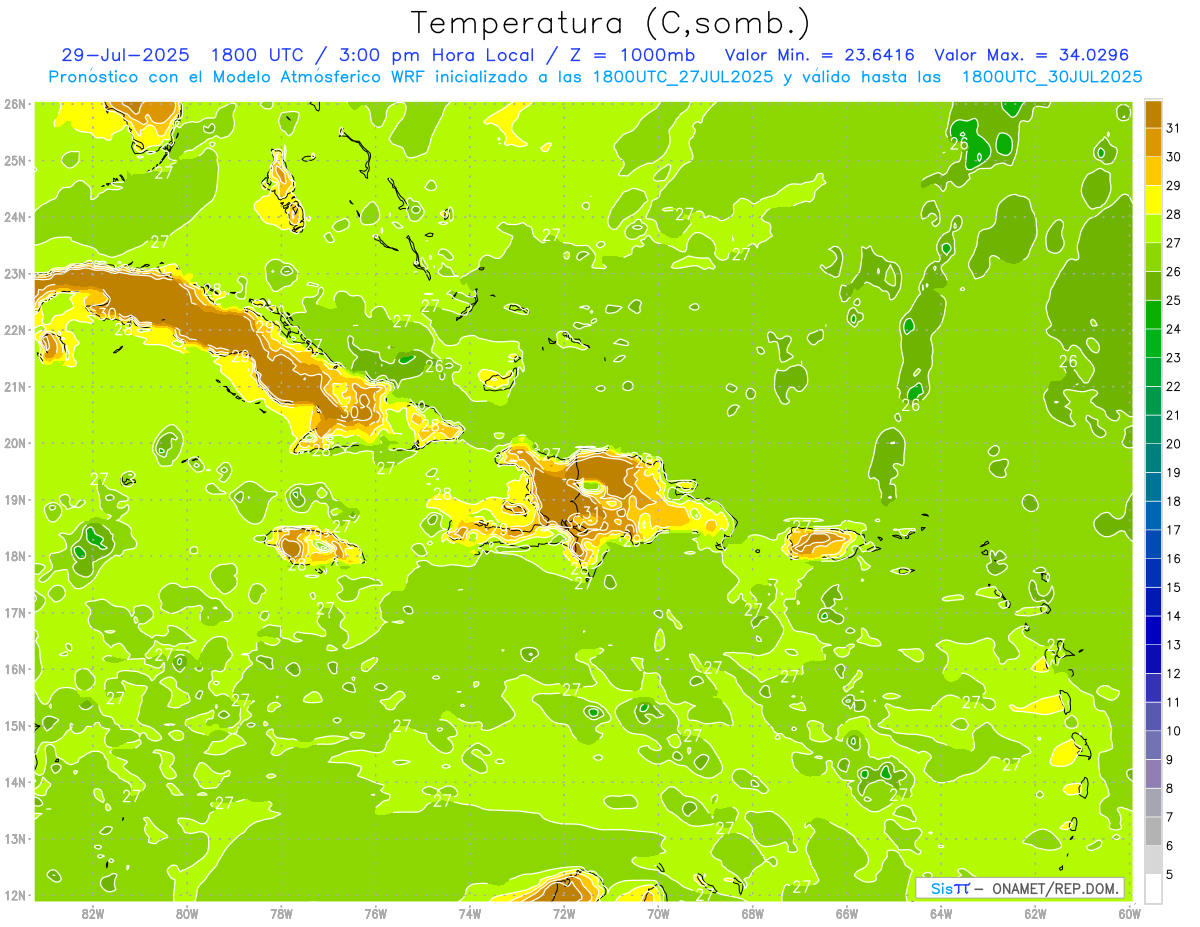The image size is (1200, 927).
Task: Click 'Valor Min. = 23.6416' text
Action: click(819, 54)
